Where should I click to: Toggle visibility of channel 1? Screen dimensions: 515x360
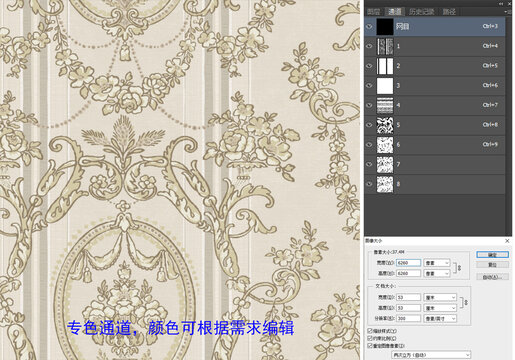coord(369,46)
